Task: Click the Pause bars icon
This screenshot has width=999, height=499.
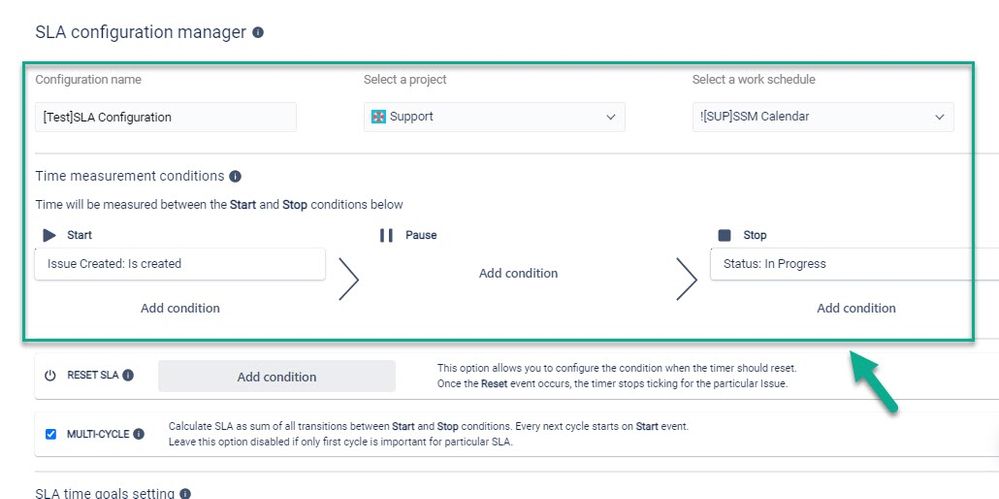Action: click(386, 235)
